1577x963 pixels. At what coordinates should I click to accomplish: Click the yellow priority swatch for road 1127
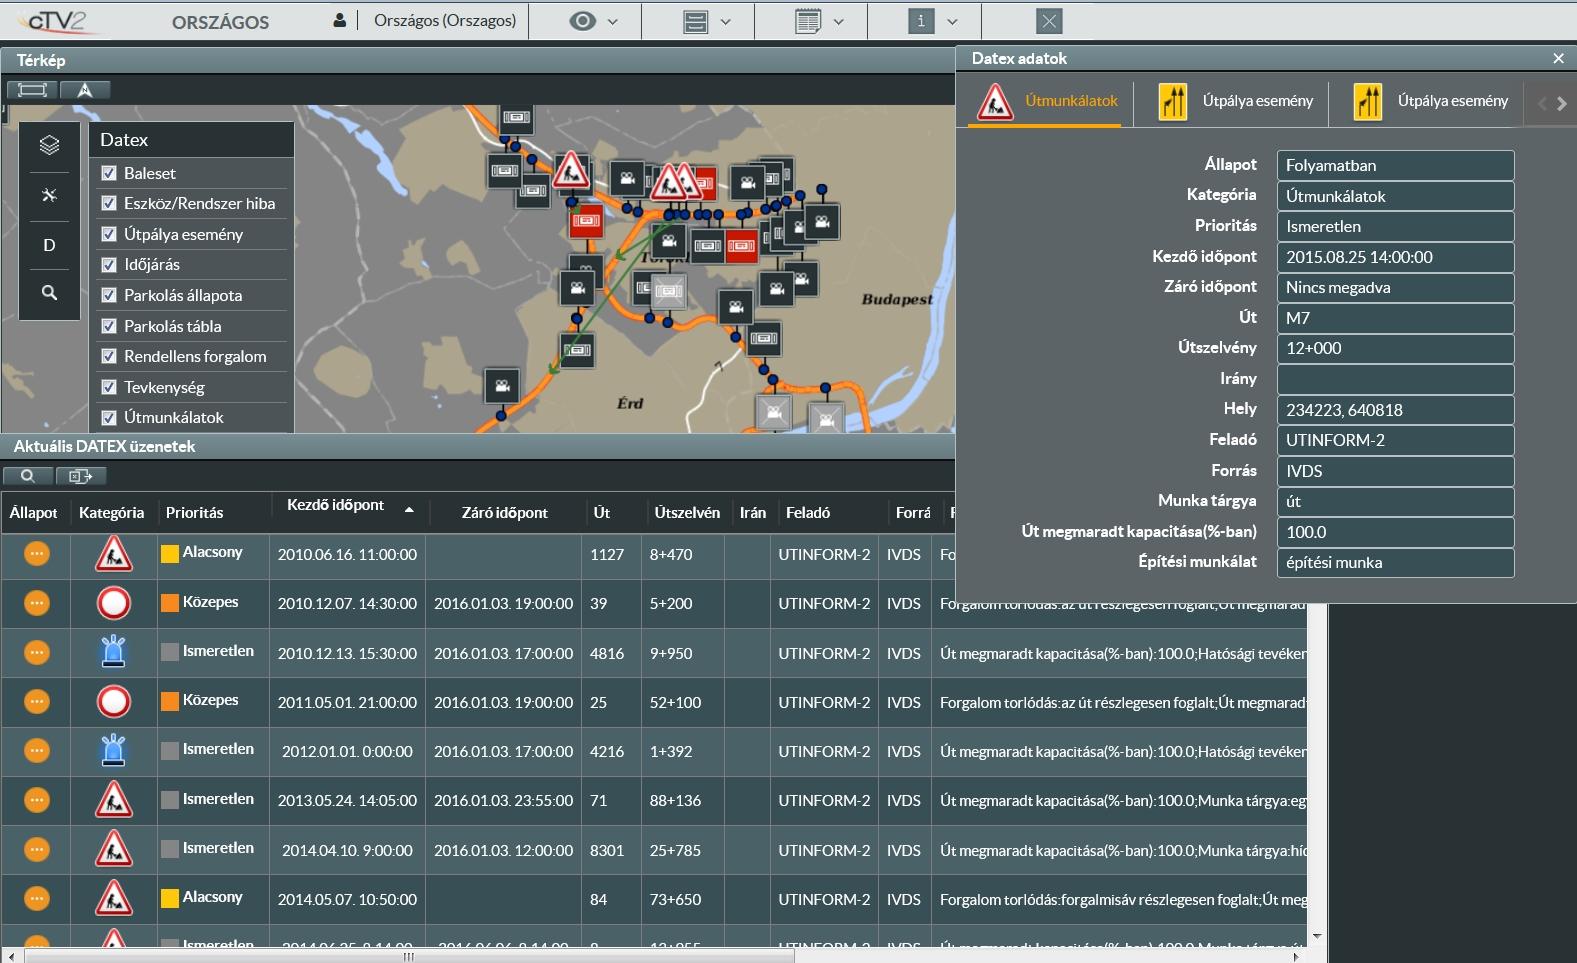click(170, 553)
